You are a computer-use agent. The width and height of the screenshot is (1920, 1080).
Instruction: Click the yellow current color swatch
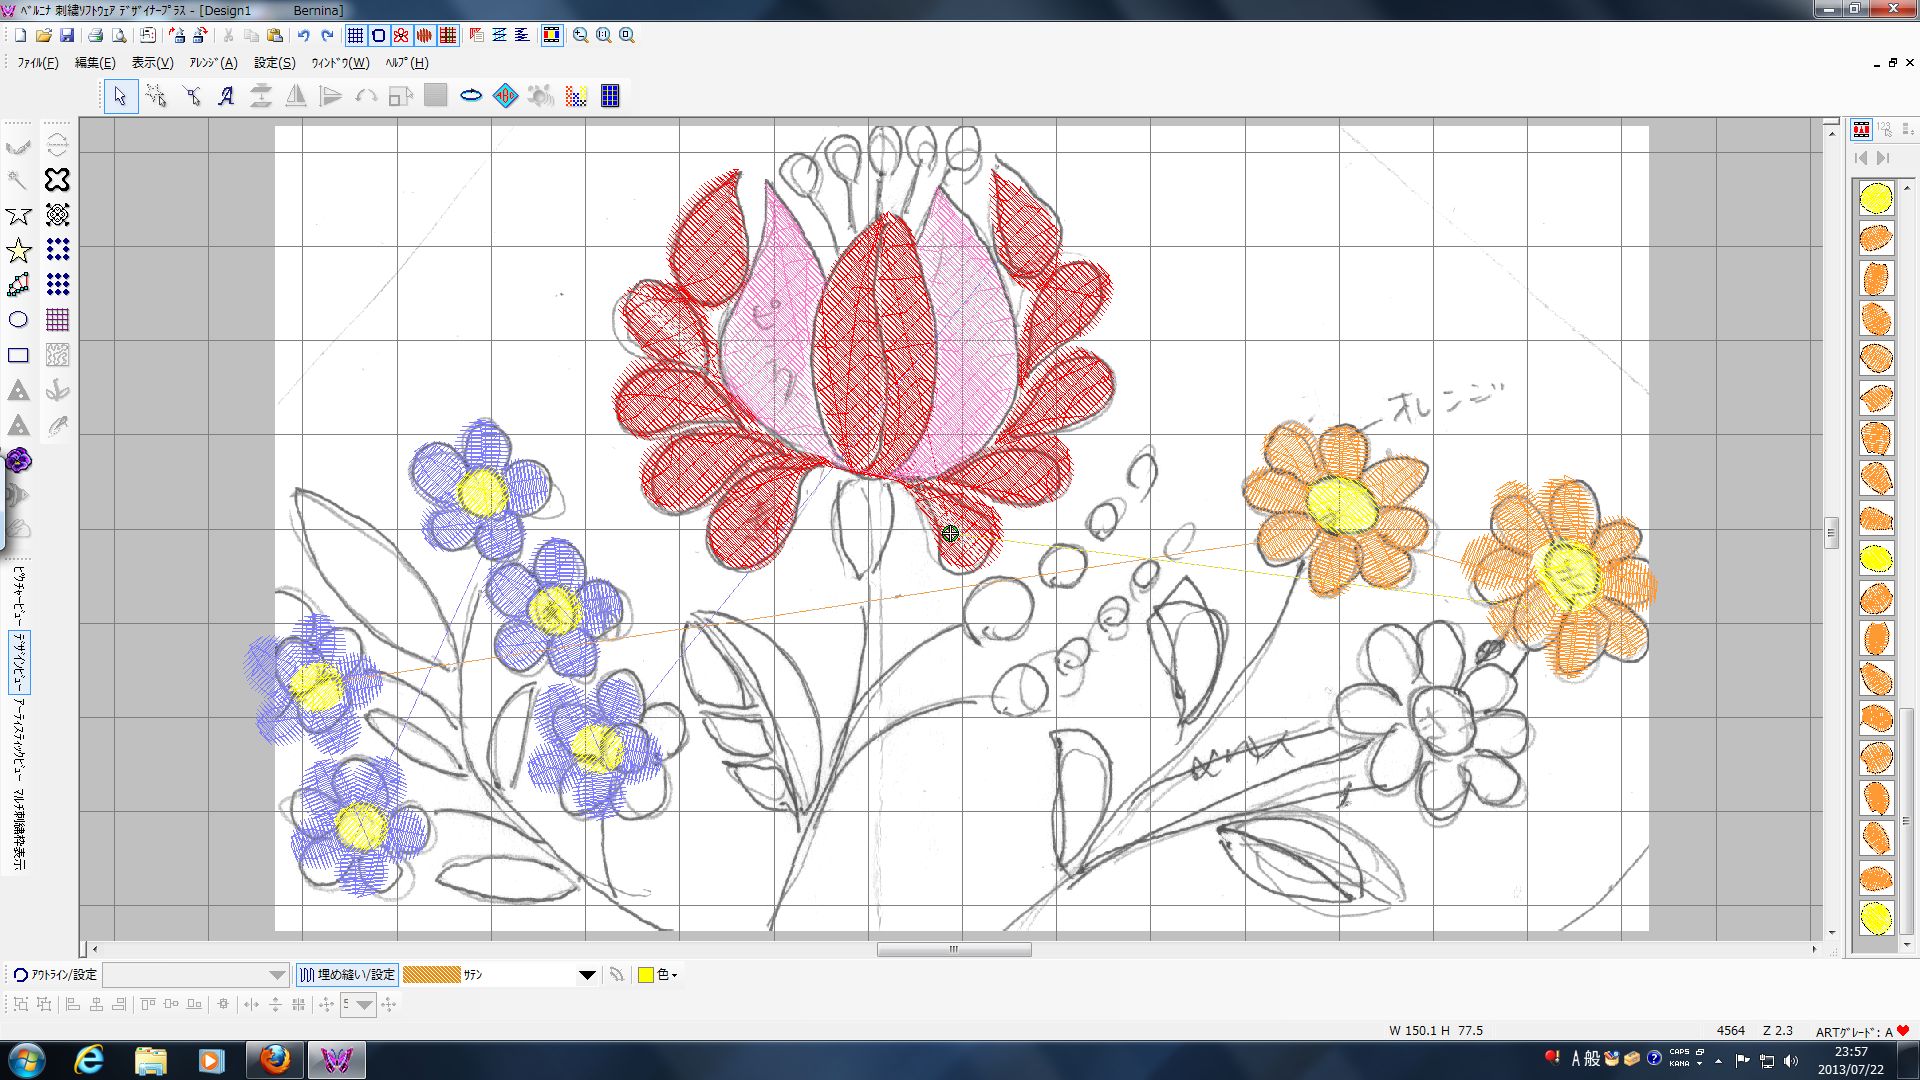click(646, 975)
